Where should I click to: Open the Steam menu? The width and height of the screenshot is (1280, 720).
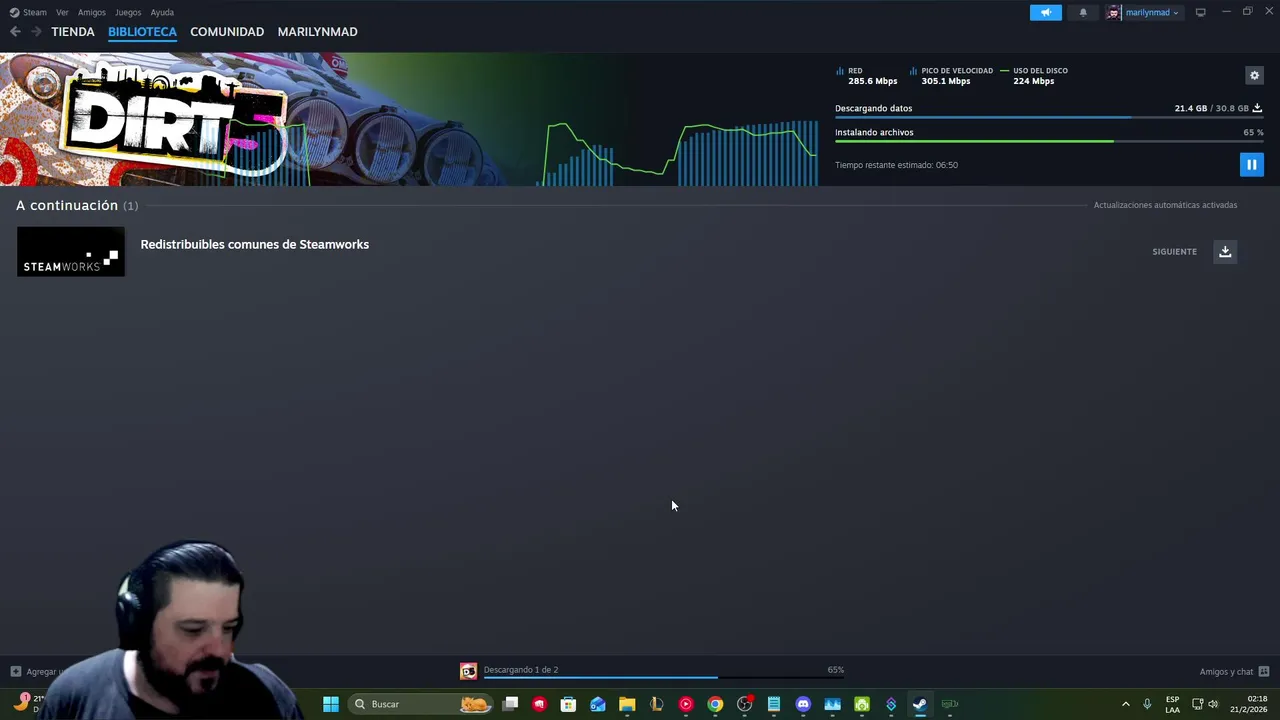click(x=28, y=12)
